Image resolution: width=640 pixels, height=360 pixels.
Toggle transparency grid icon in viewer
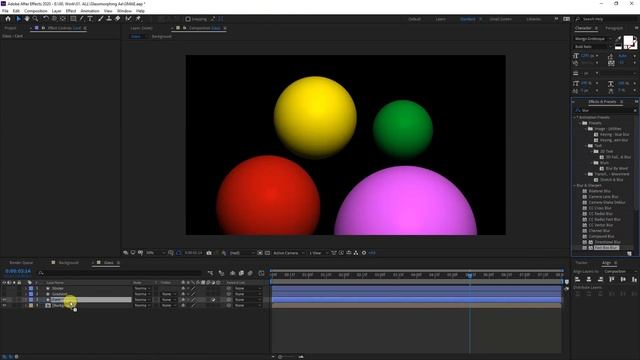267,253
